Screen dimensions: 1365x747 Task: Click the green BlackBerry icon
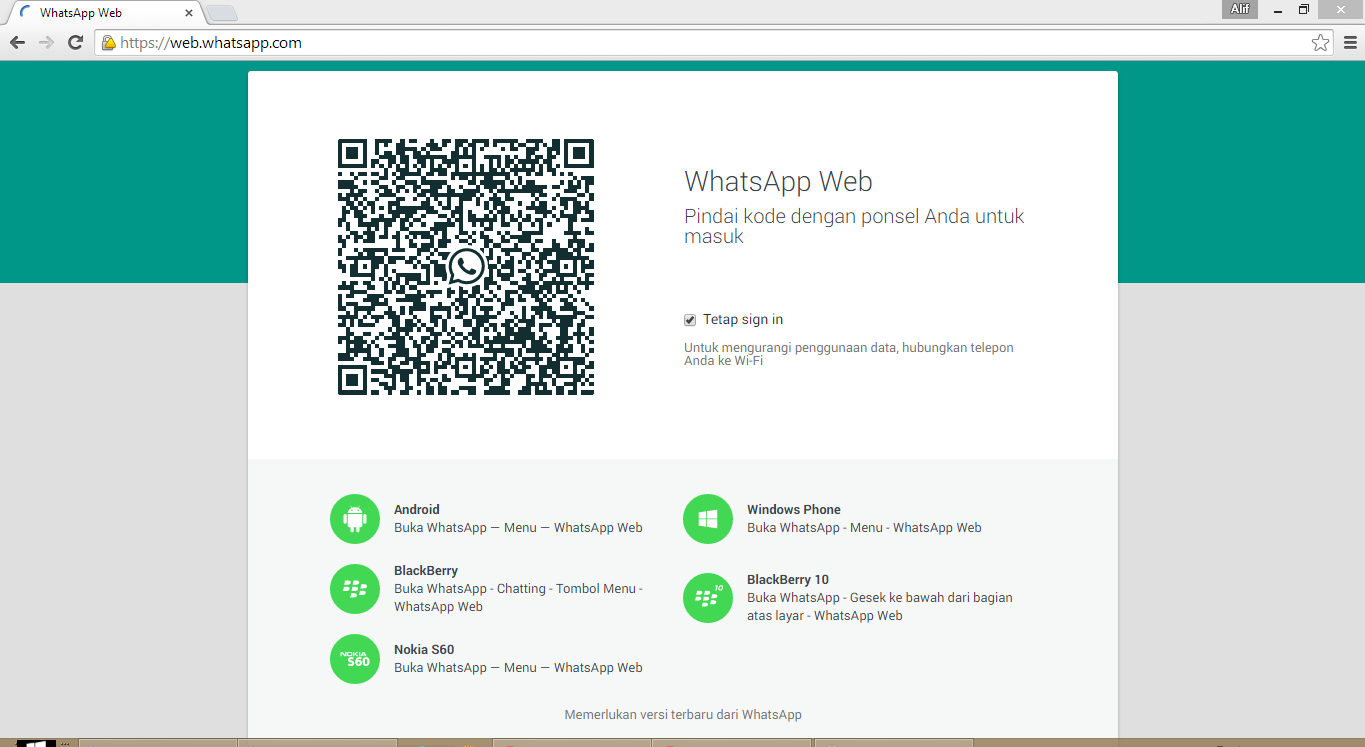(x=355, y=589)
